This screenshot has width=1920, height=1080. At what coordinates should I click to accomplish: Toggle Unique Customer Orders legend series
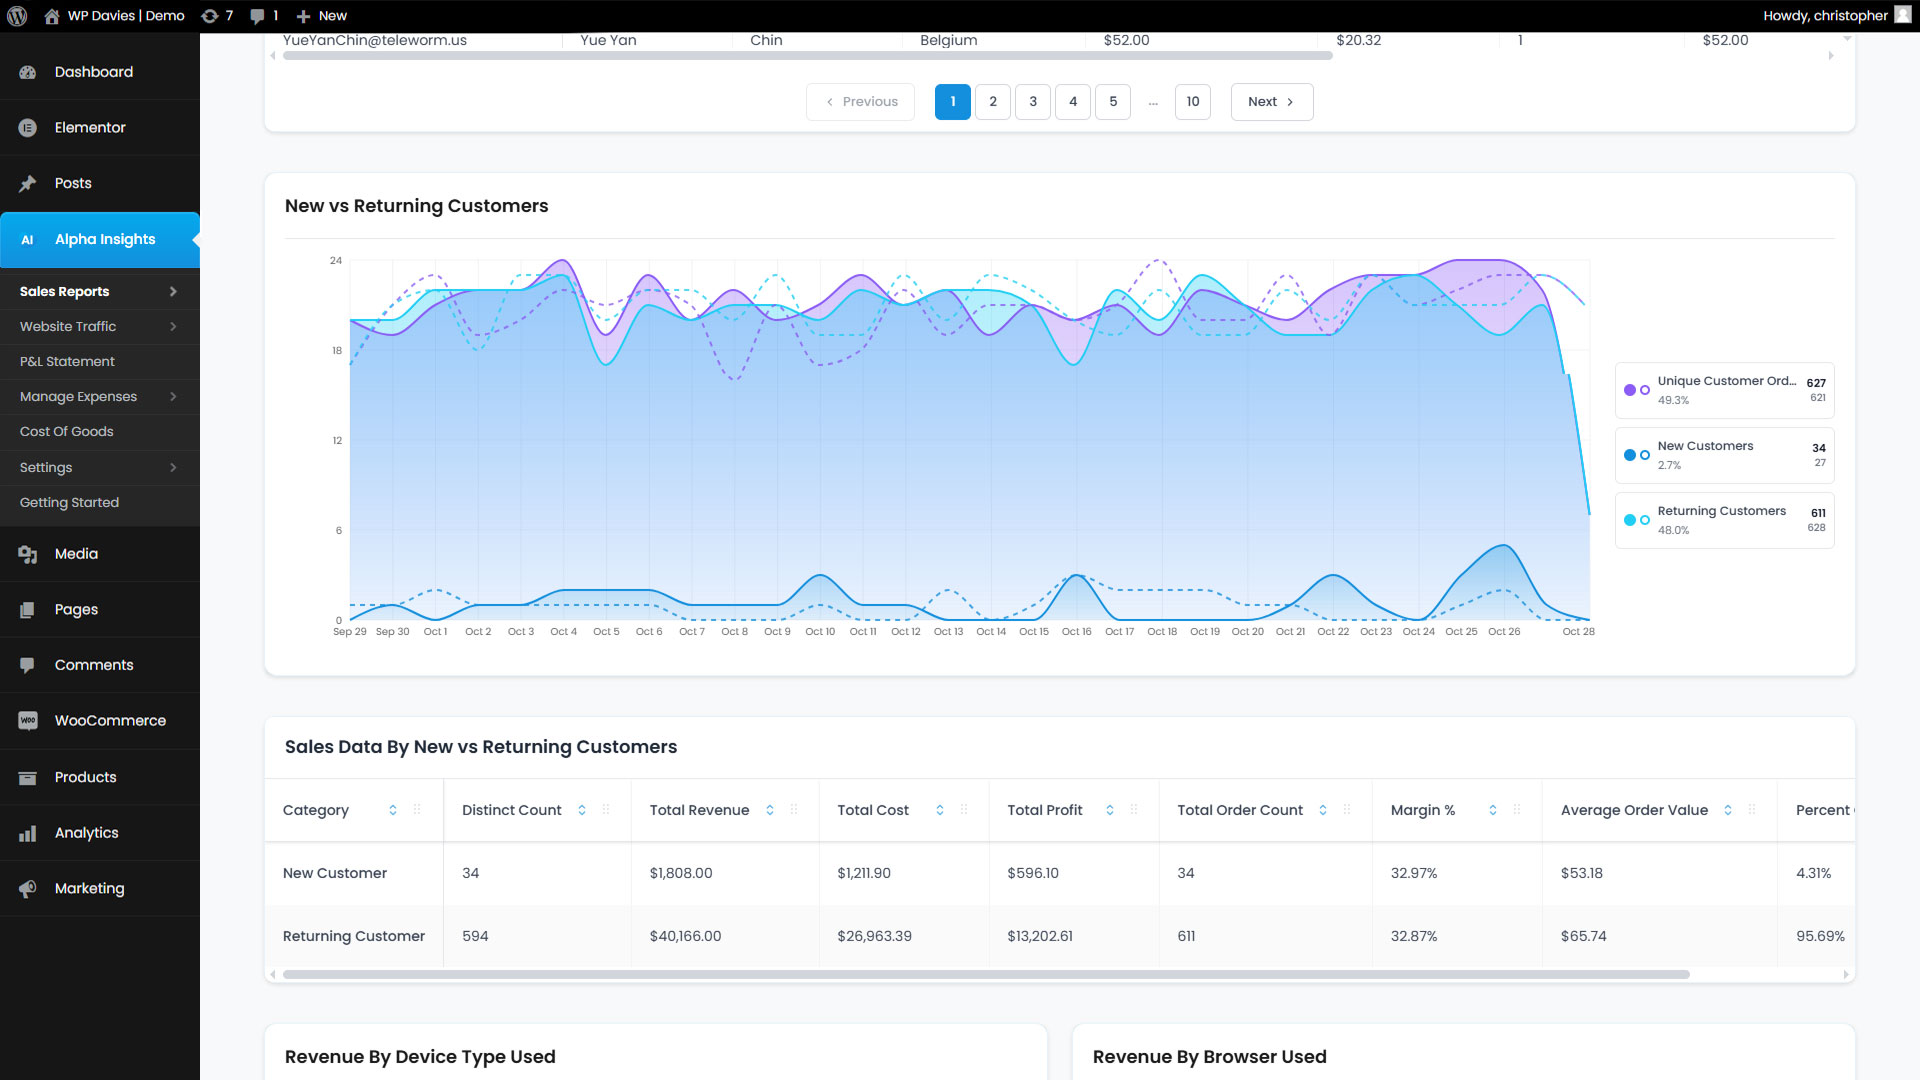1724,390
